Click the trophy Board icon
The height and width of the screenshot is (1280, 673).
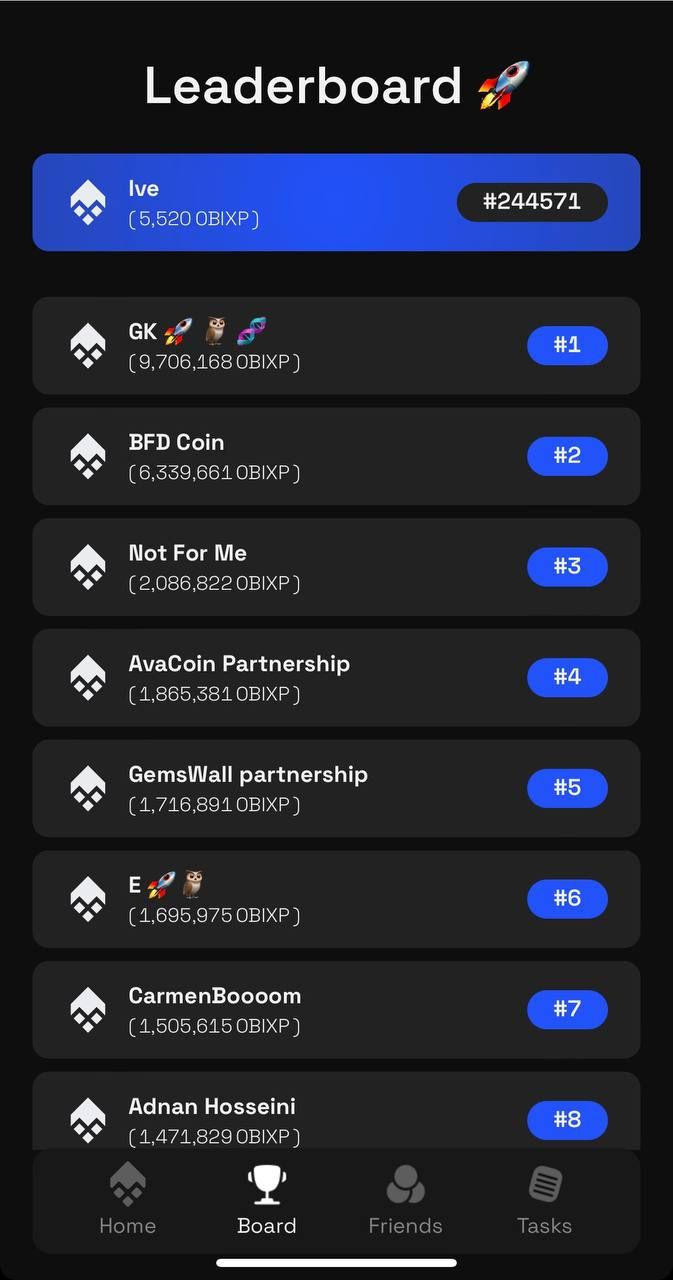click(266, 1185)
